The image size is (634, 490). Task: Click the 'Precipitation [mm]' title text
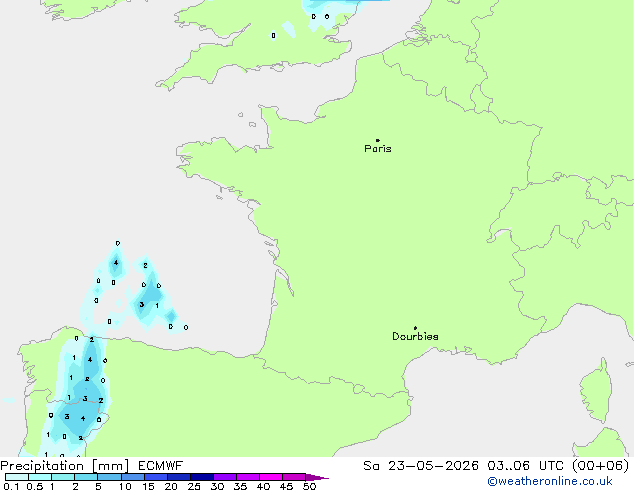click(x=65, y=466)
